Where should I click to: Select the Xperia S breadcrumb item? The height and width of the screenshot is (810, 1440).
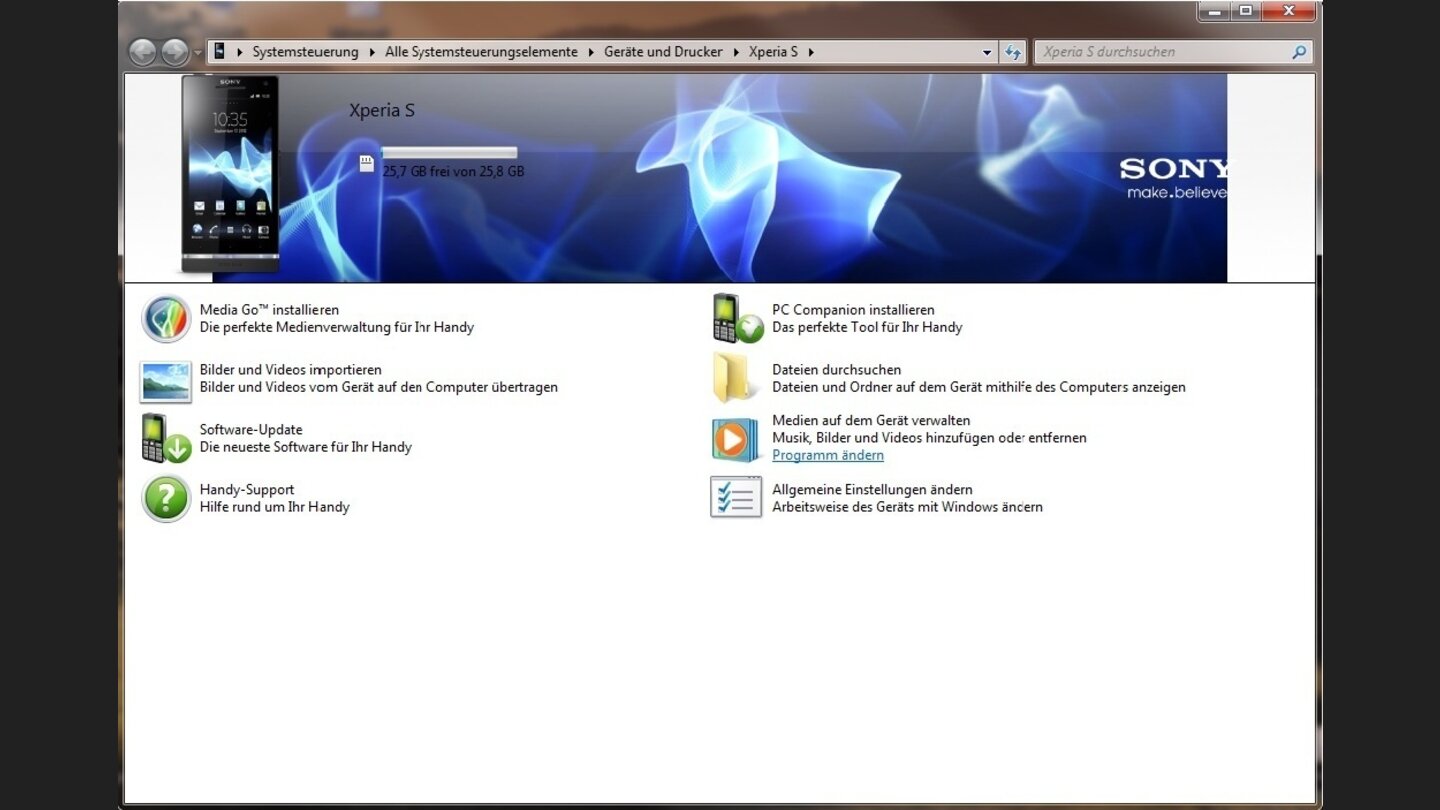click(x=773, y=52)
